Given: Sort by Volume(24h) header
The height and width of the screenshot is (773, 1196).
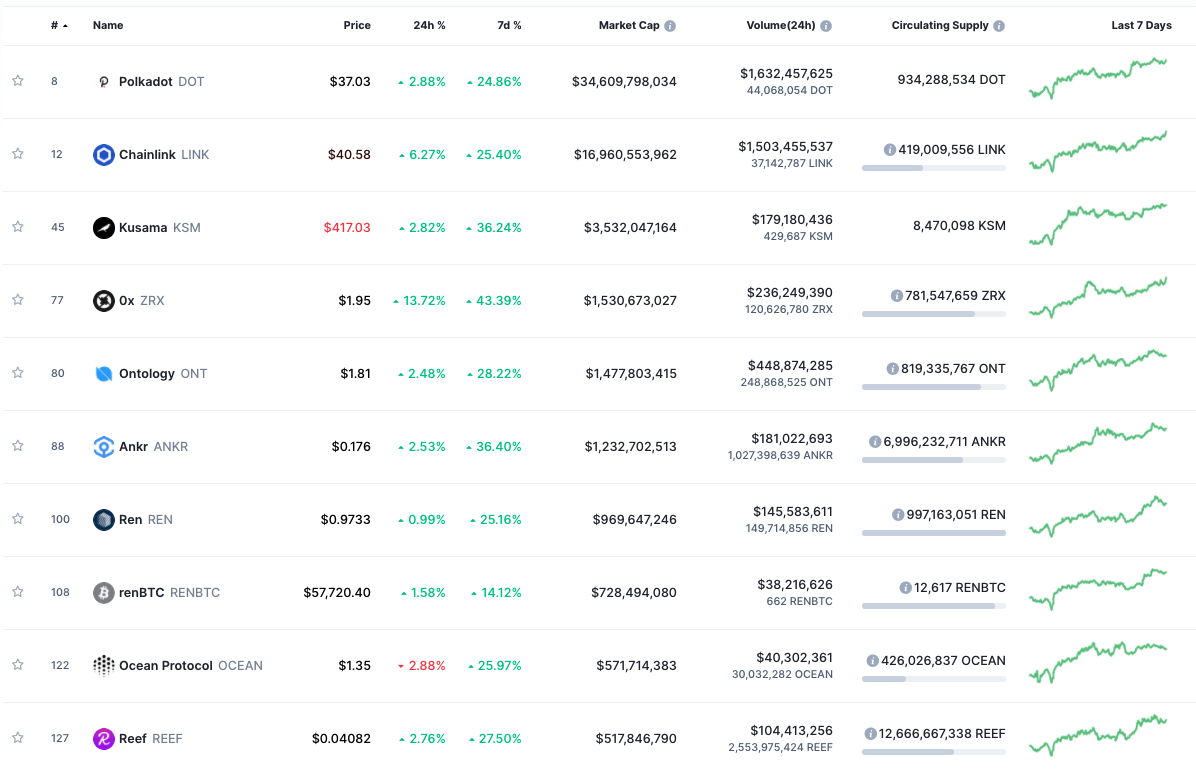Looking at the screenshot, I should [780, 25].
